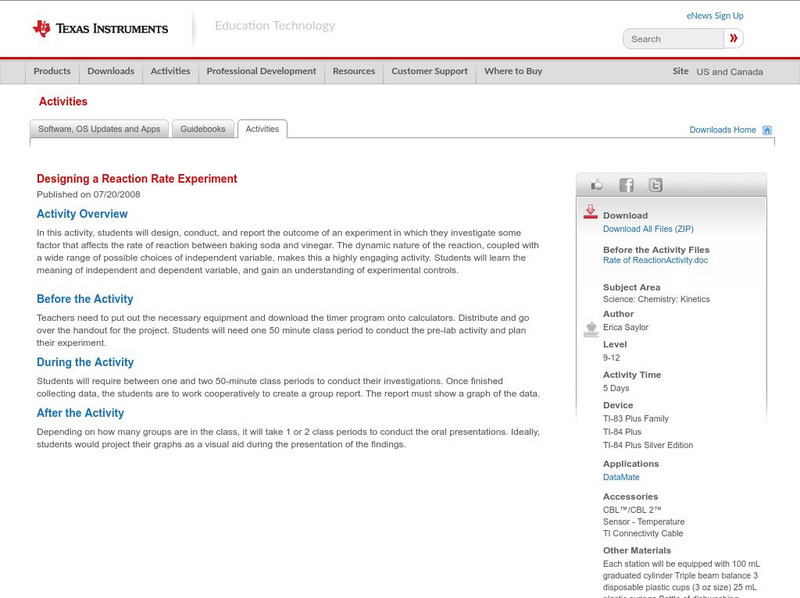Click the Activity Overview heading
The width and height of the screenshot is (800, 598).
82,214
